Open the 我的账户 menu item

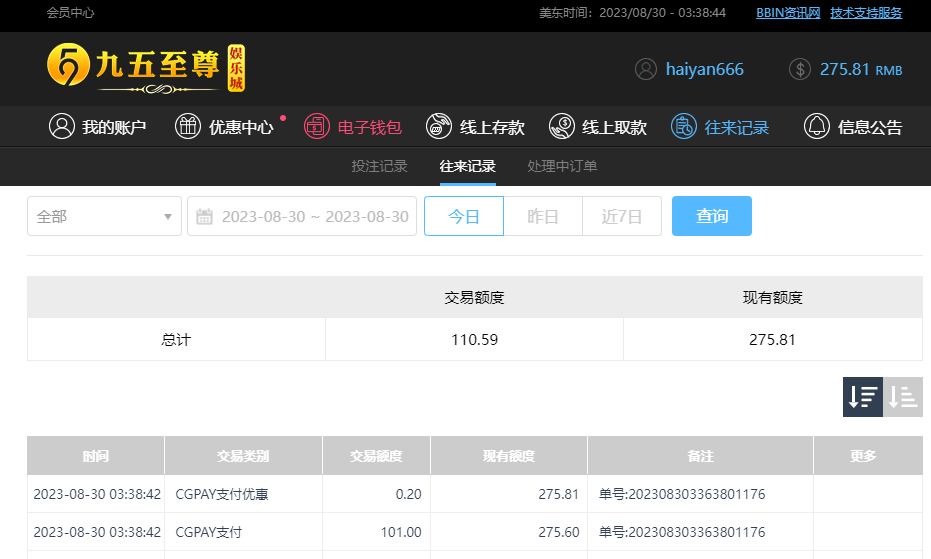(97, 127)
